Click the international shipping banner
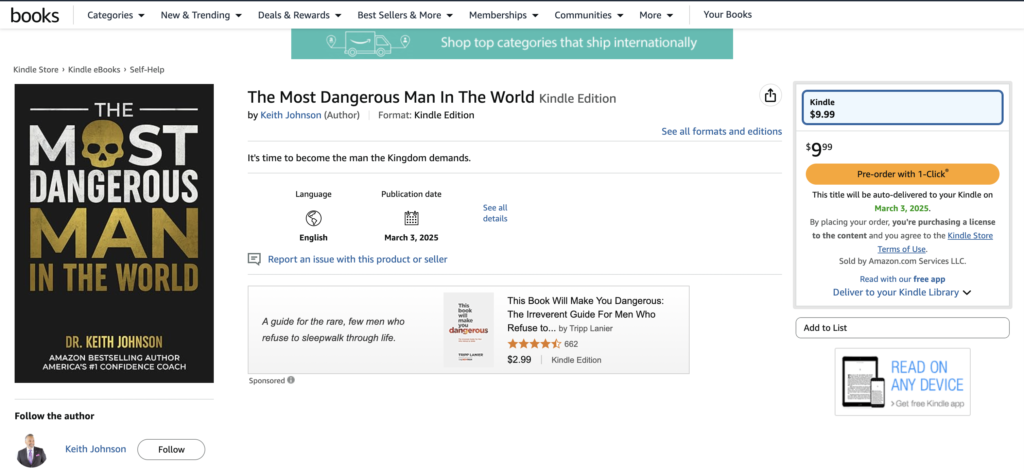The image size is (1024, 473). [511, 43]
